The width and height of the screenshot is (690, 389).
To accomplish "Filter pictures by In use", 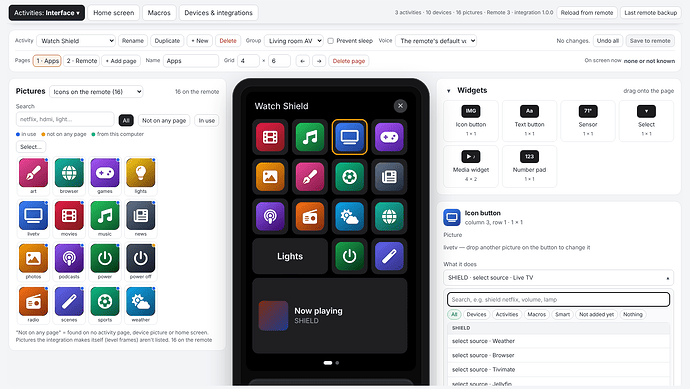I will 206,120.
